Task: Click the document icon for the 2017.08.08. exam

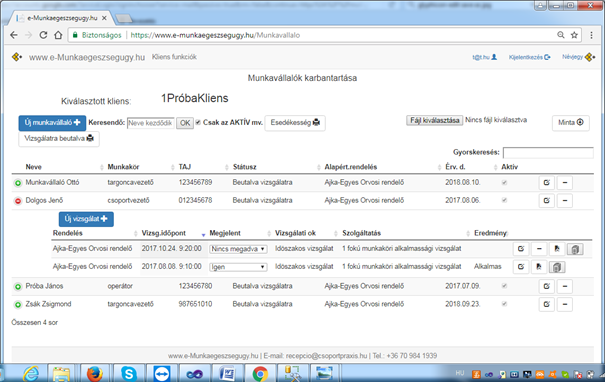Action: (539, 267)
